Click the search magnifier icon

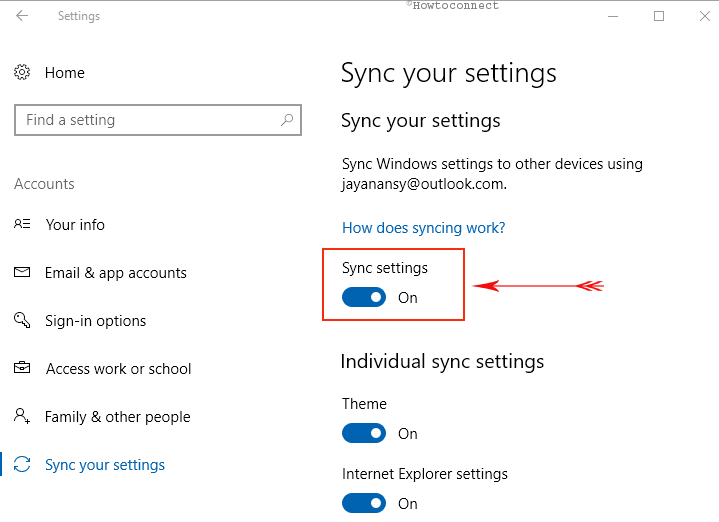(287, 120)
